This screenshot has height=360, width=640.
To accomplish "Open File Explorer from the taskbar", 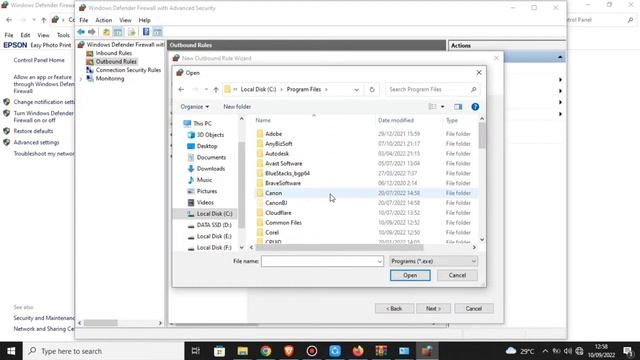I will pyautogui.click(x=242, y=351).
